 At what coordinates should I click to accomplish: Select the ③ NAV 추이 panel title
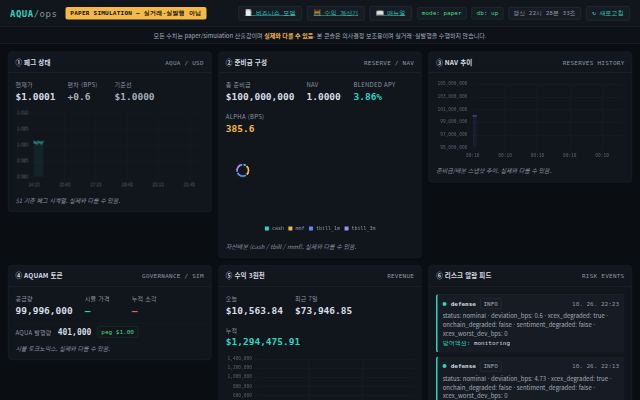[x=454, y=62]
